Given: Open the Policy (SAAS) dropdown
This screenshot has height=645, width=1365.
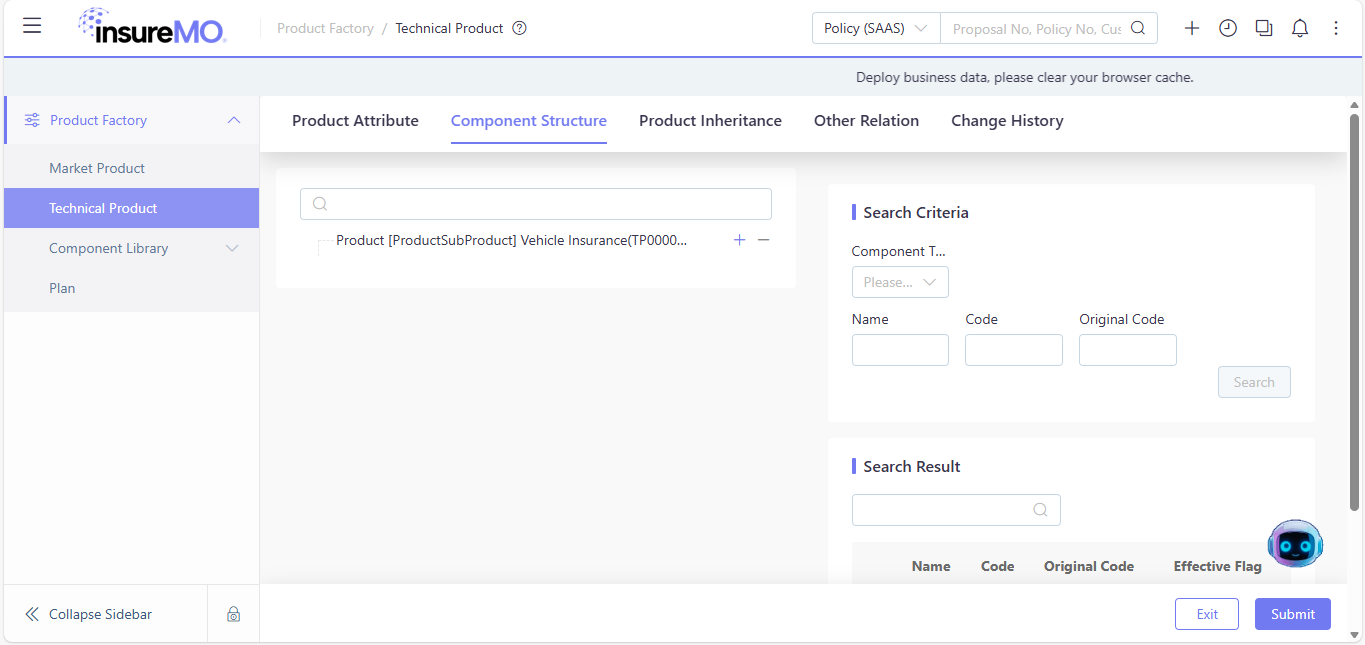Looking at the screenshot, I should click(x=876, y=28).
